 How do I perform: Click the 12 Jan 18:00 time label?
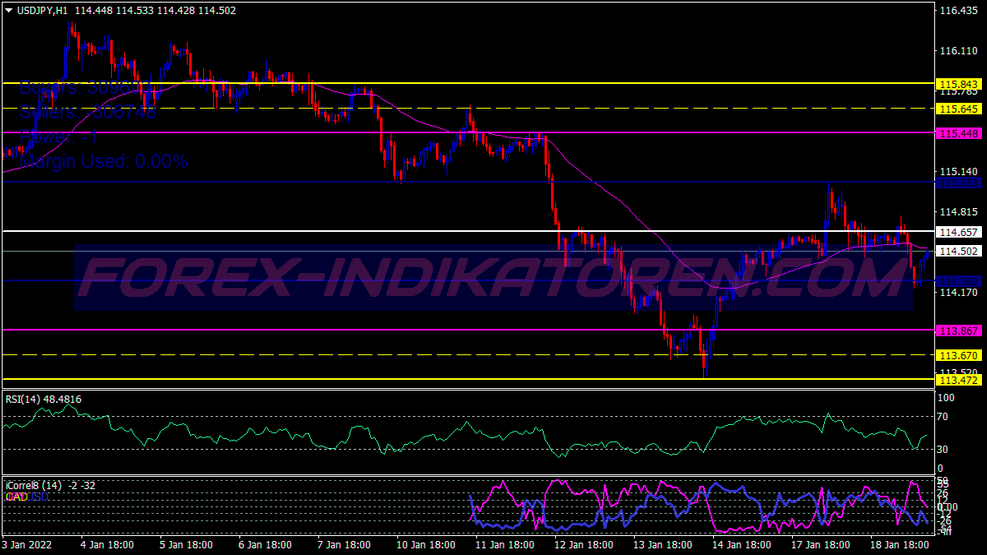584,545
